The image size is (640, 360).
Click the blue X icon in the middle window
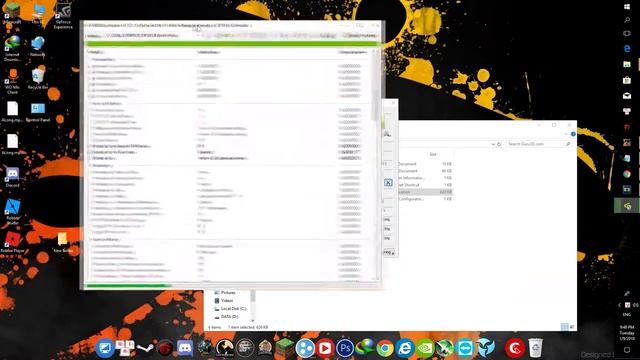tap(388, 183)
